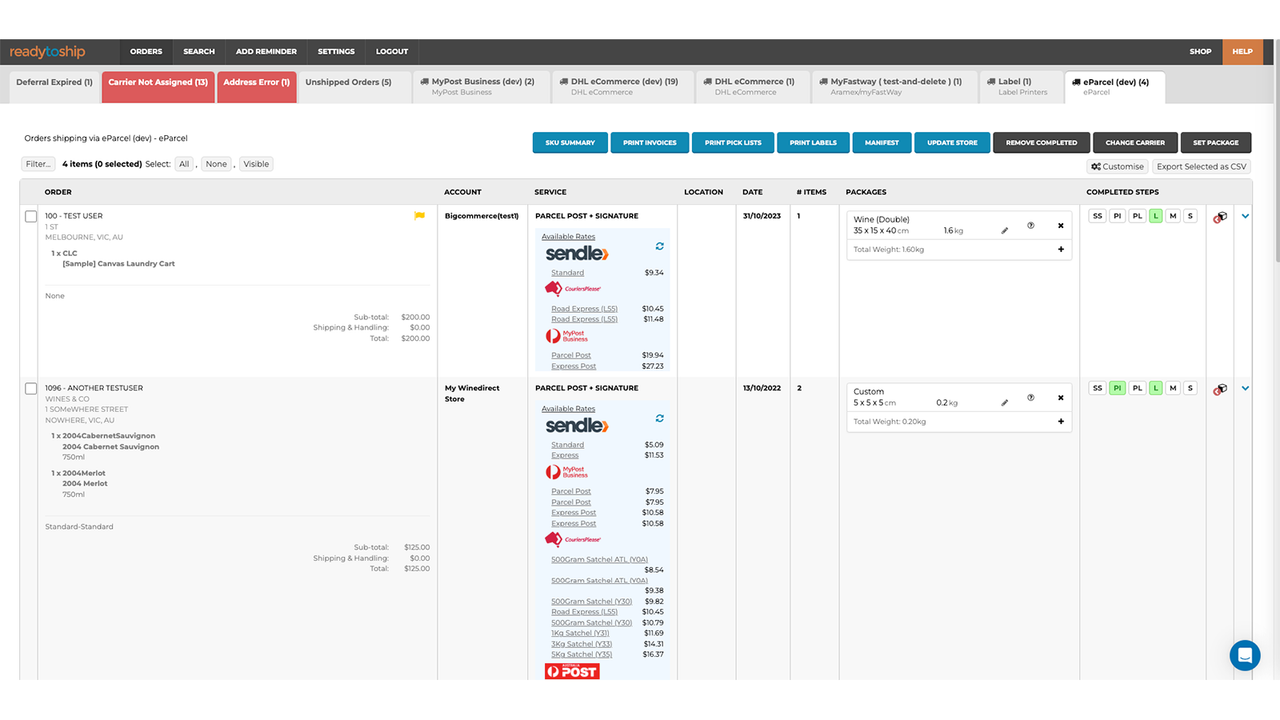Screen dimensions: 1280x720
Task: Refresh Sendle available rates for order 100
Action: pos(658,246)
